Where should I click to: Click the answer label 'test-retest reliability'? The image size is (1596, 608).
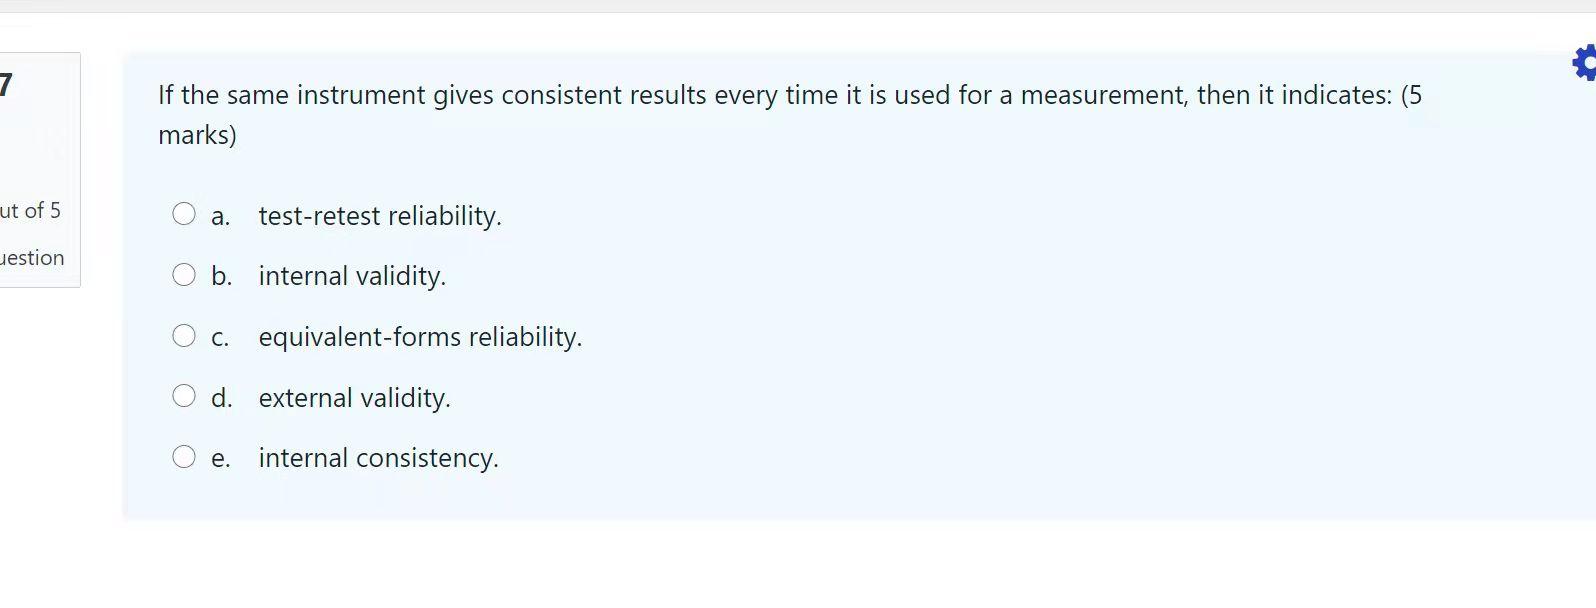click(380, 216)
